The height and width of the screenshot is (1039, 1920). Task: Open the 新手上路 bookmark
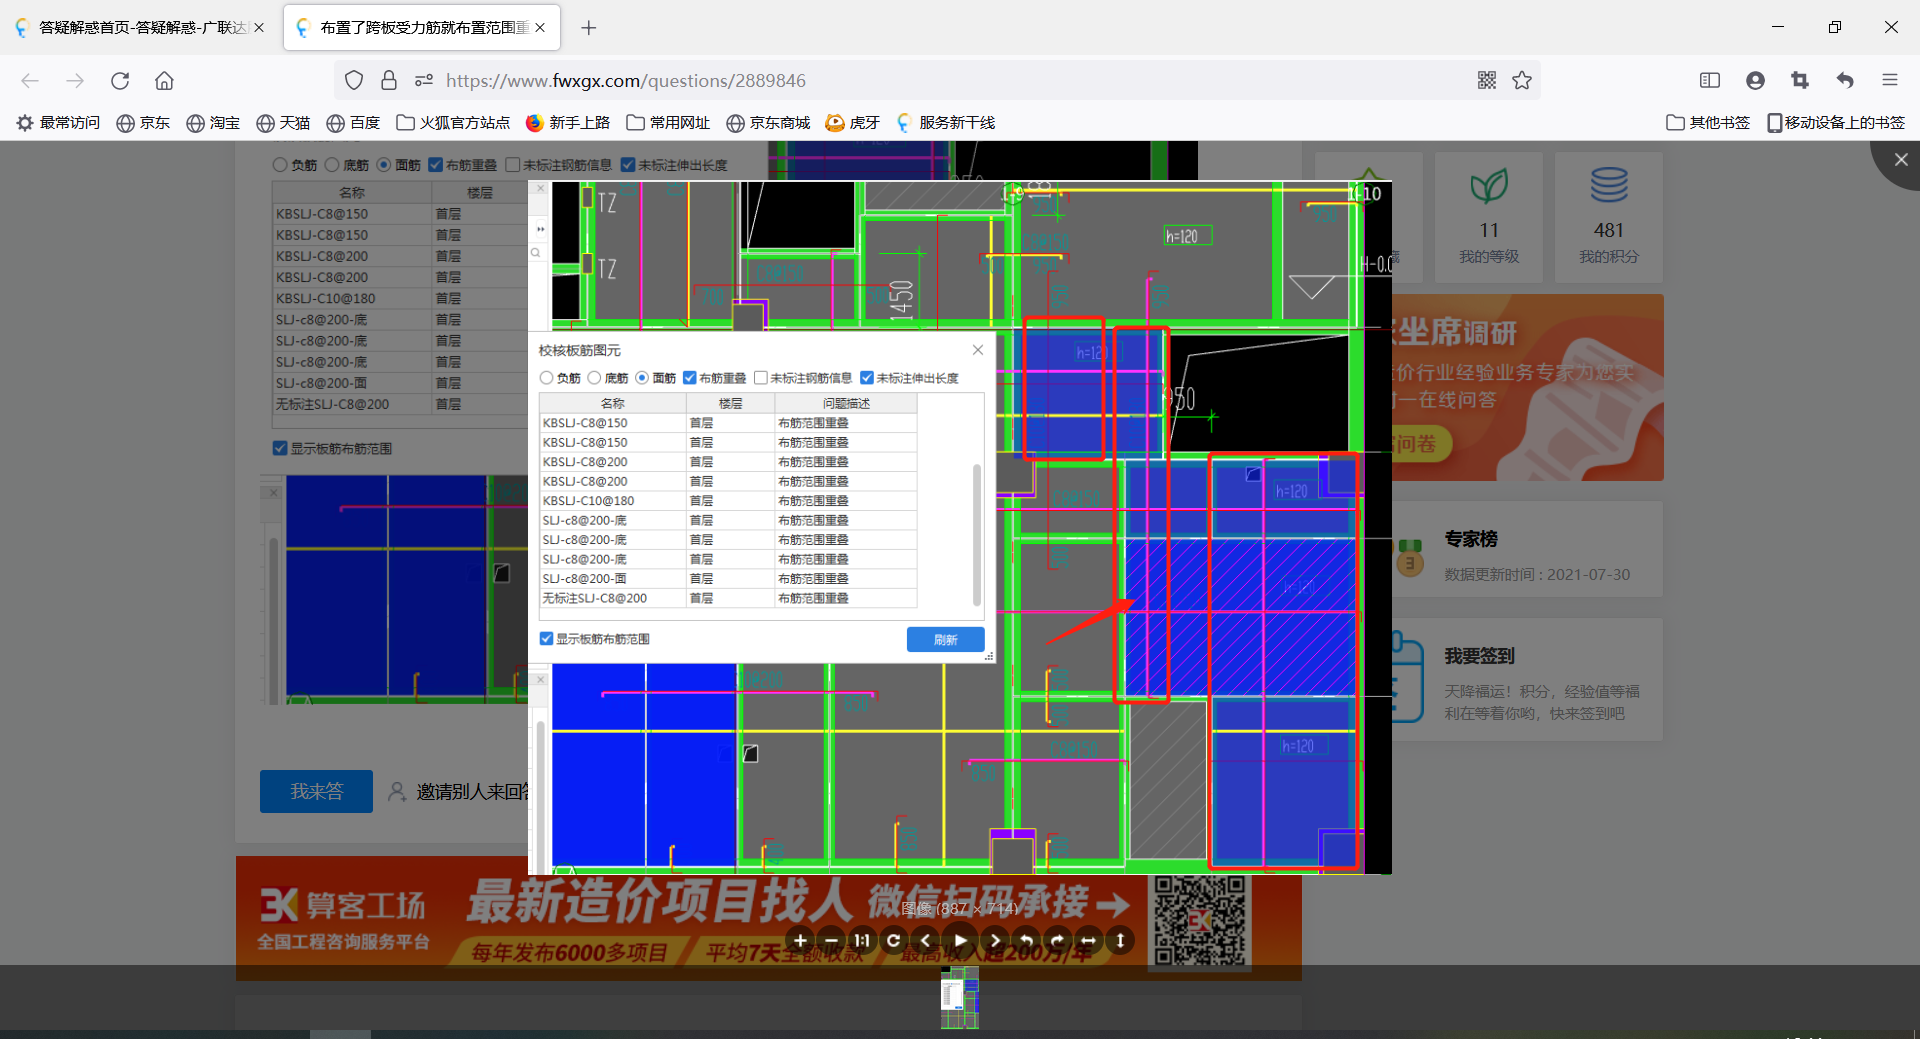point(568,123)
